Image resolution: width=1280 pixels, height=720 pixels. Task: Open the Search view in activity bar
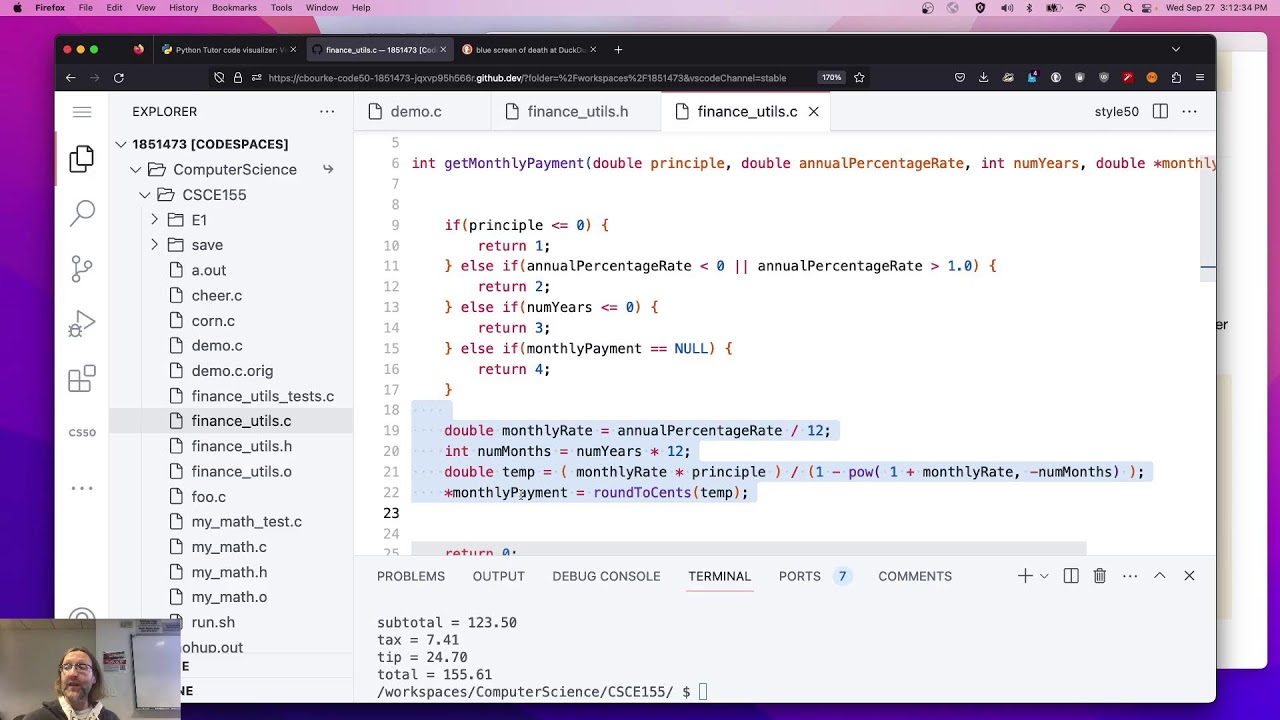pyautogui.click(x=82, y=212)
